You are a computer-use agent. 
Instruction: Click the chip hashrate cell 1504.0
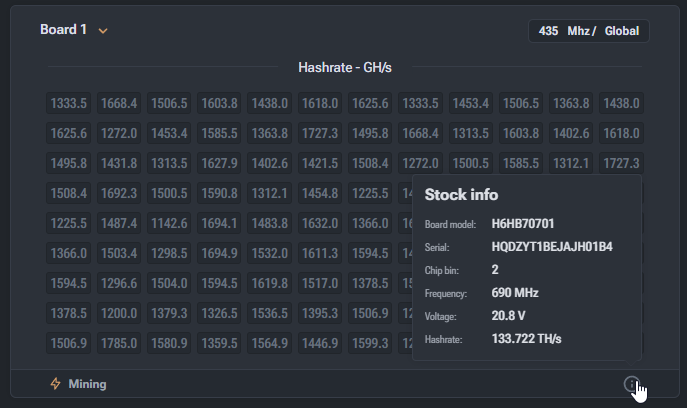pos(169,283)
